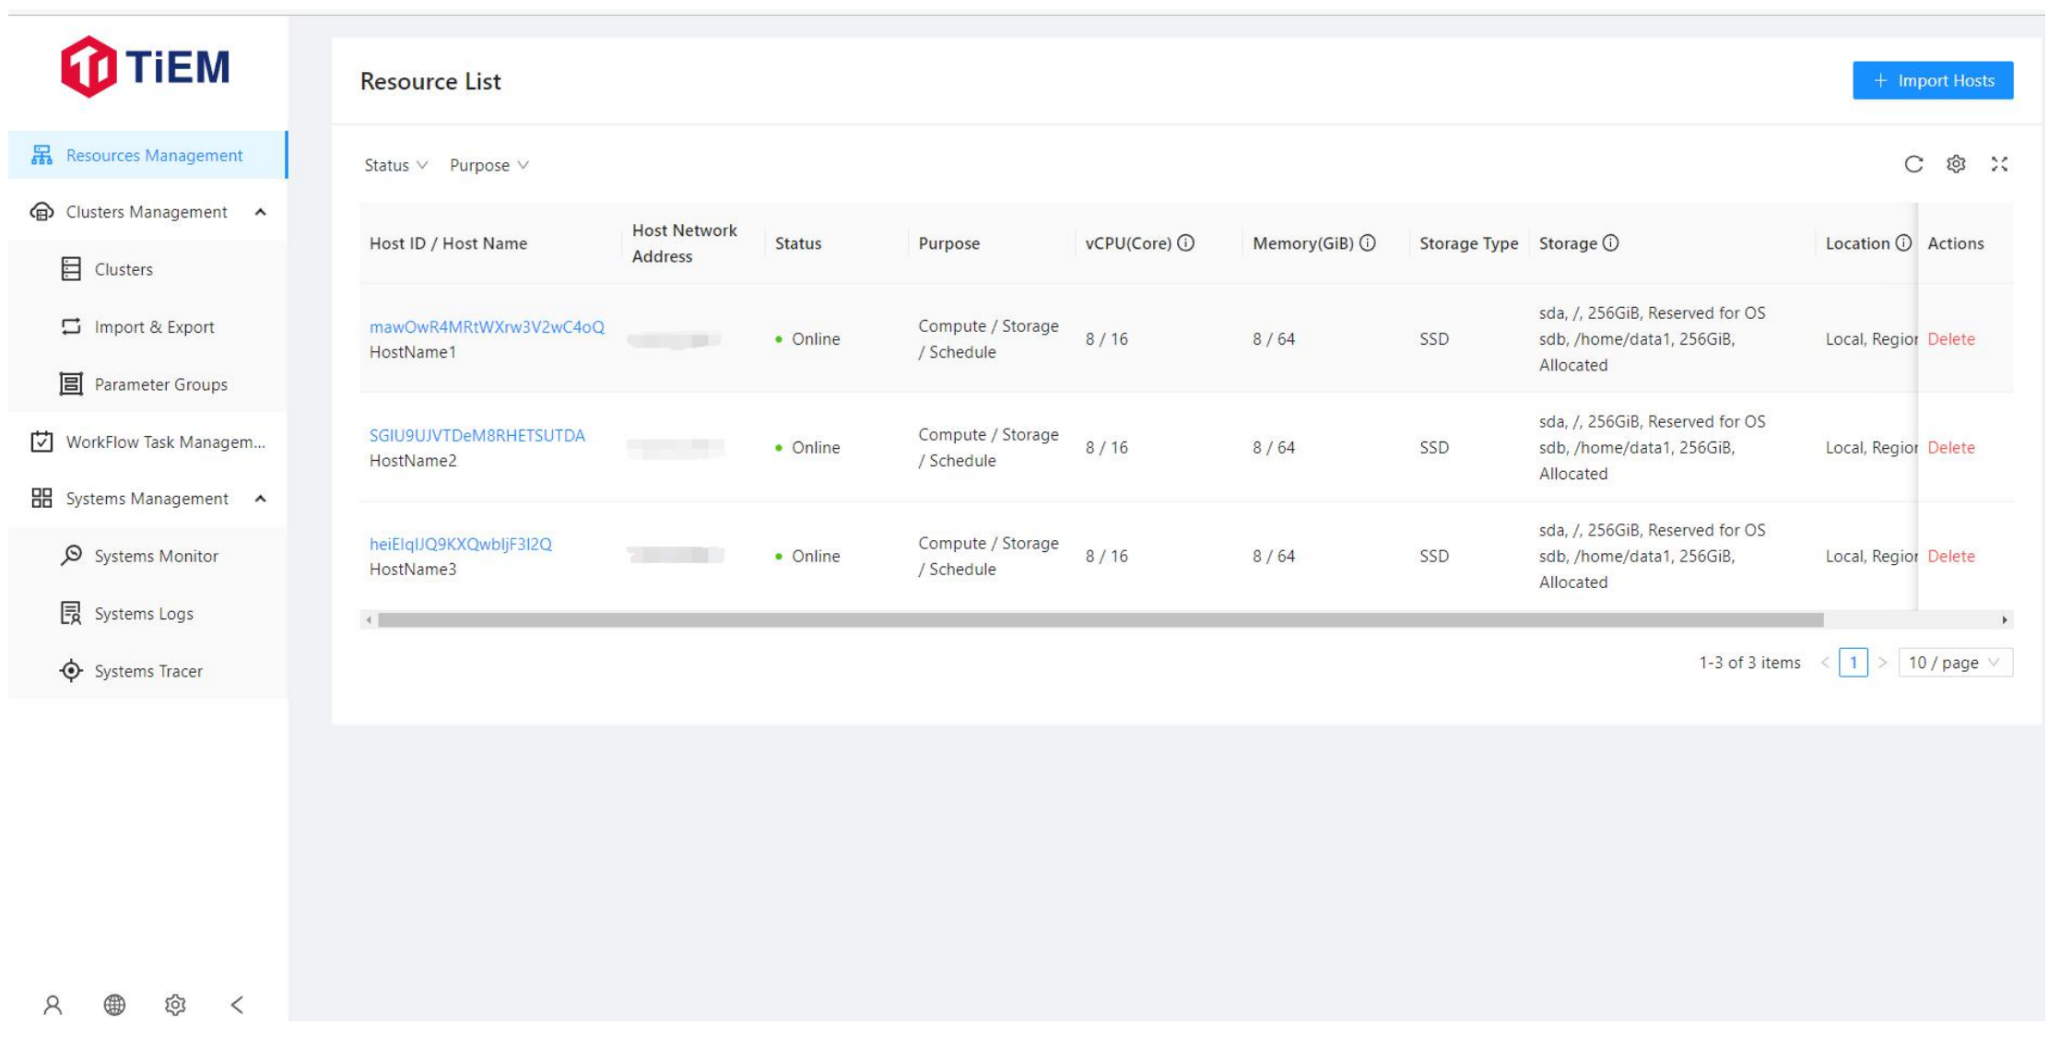The width and height of the screenshot is (2048, 1040).
Task: Click Online status of HostName1
Action: point(808,339)
